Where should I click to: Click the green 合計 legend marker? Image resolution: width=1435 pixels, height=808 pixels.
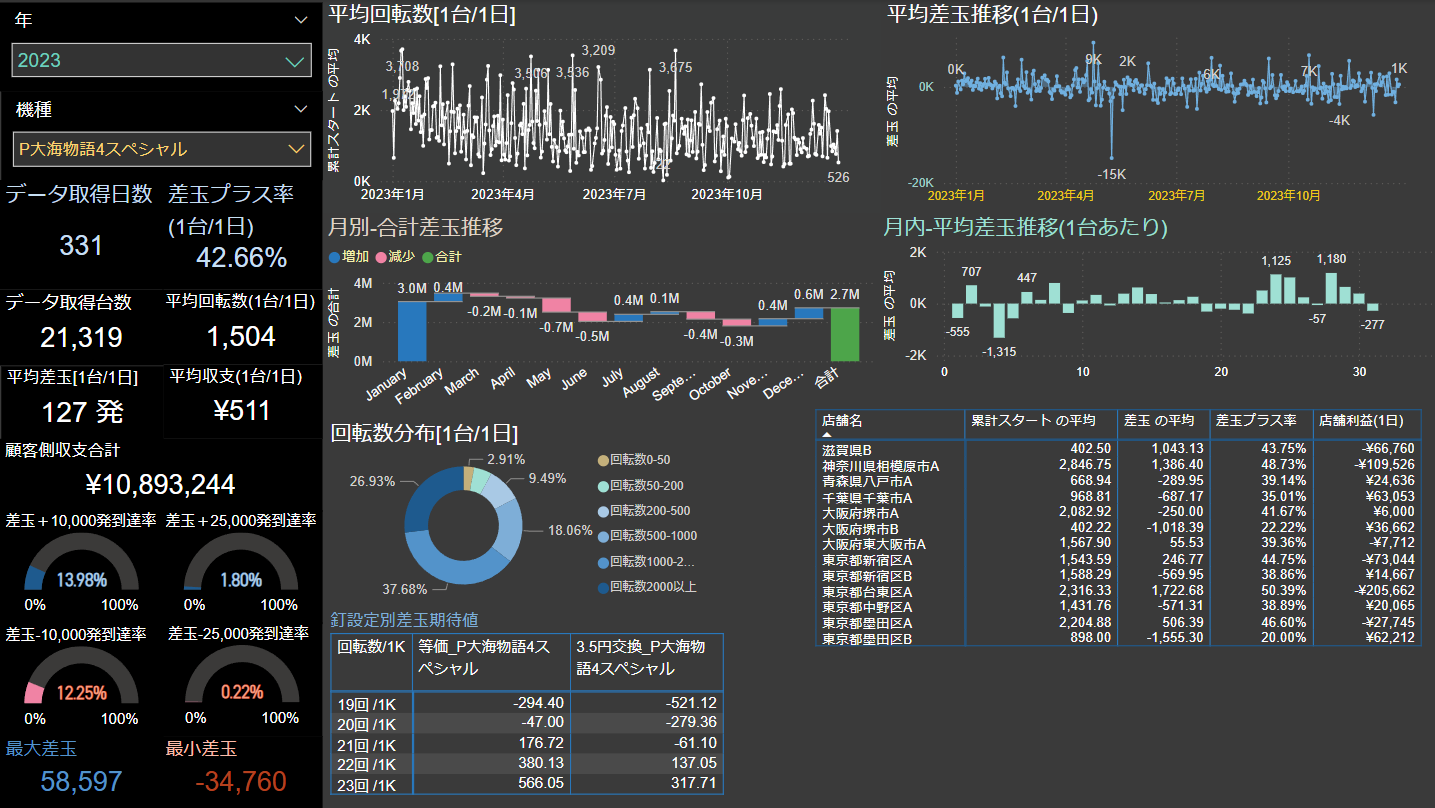427,257
